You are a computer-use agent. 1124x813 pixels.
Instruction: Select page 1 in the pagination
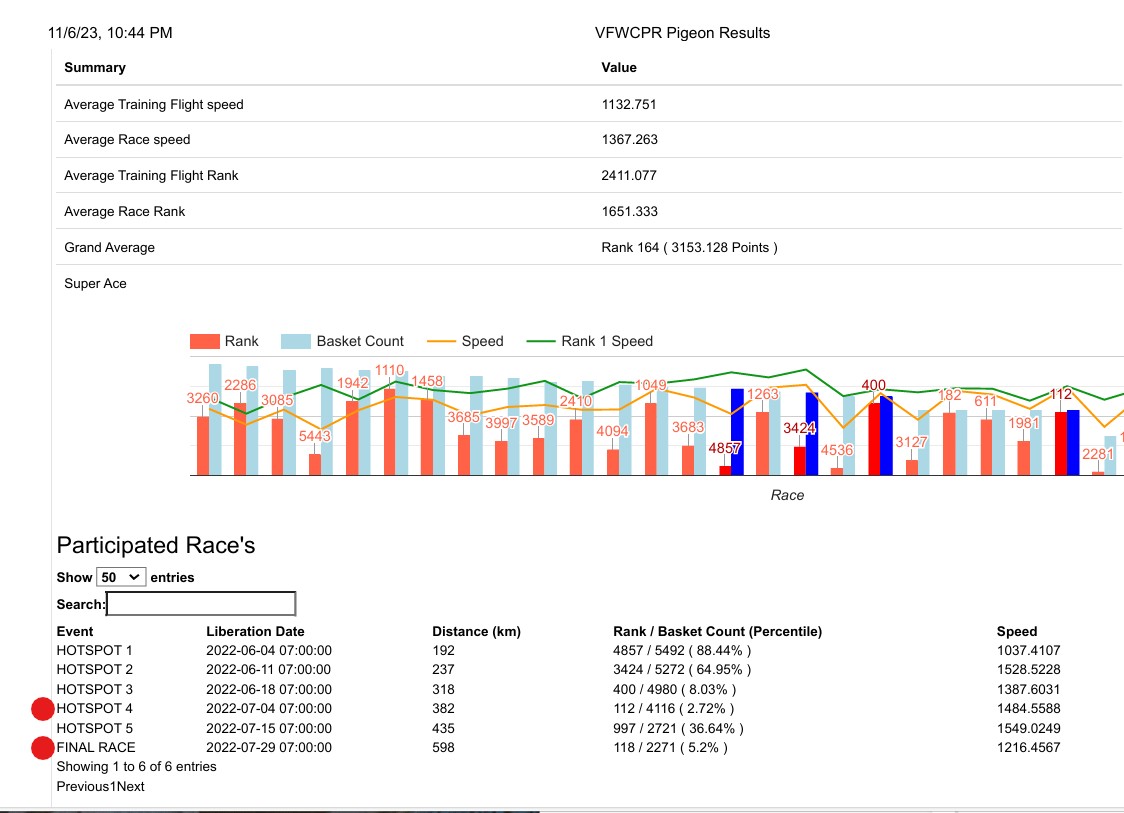pos(113,786)
